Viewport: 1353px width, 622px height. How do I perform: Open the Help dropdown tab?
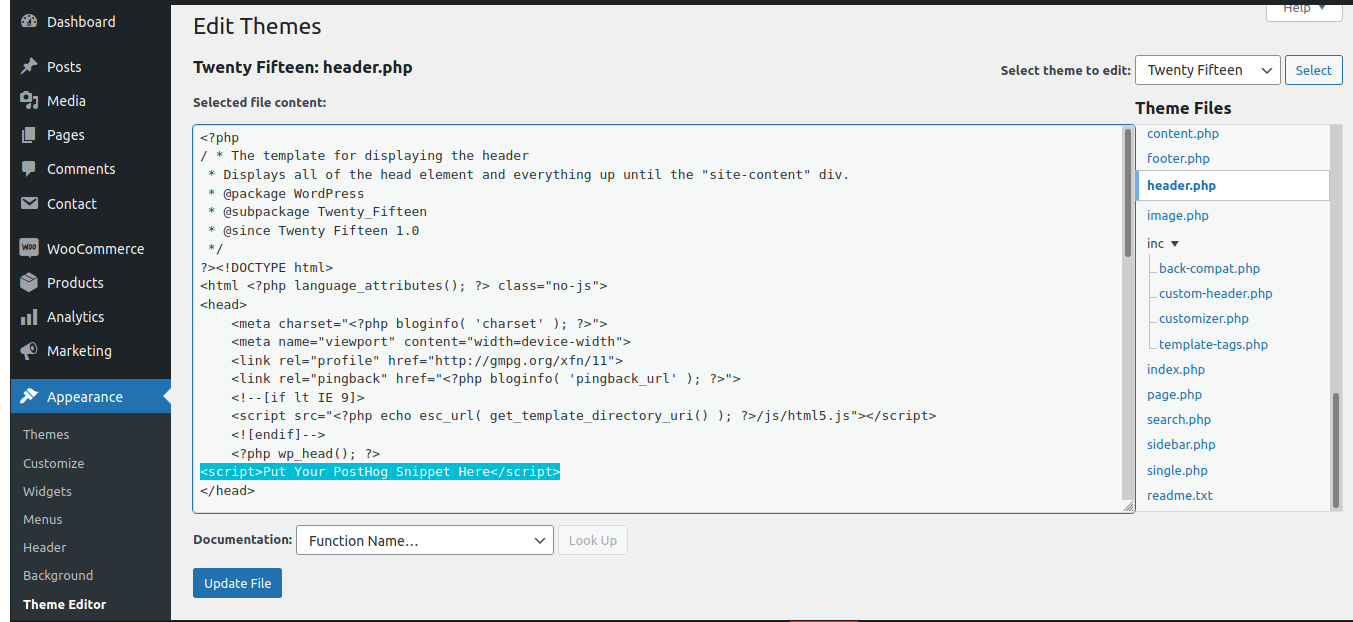pyautogui.click(x=1303, y=9)
